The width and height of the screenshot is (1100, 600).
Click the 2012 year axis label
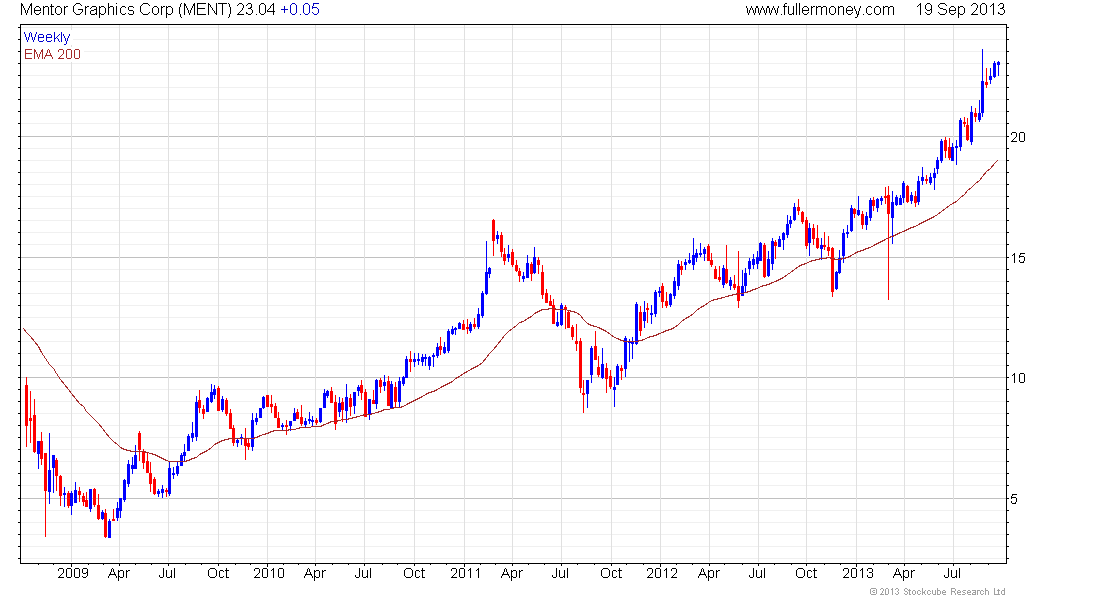(x=662, y=573)
